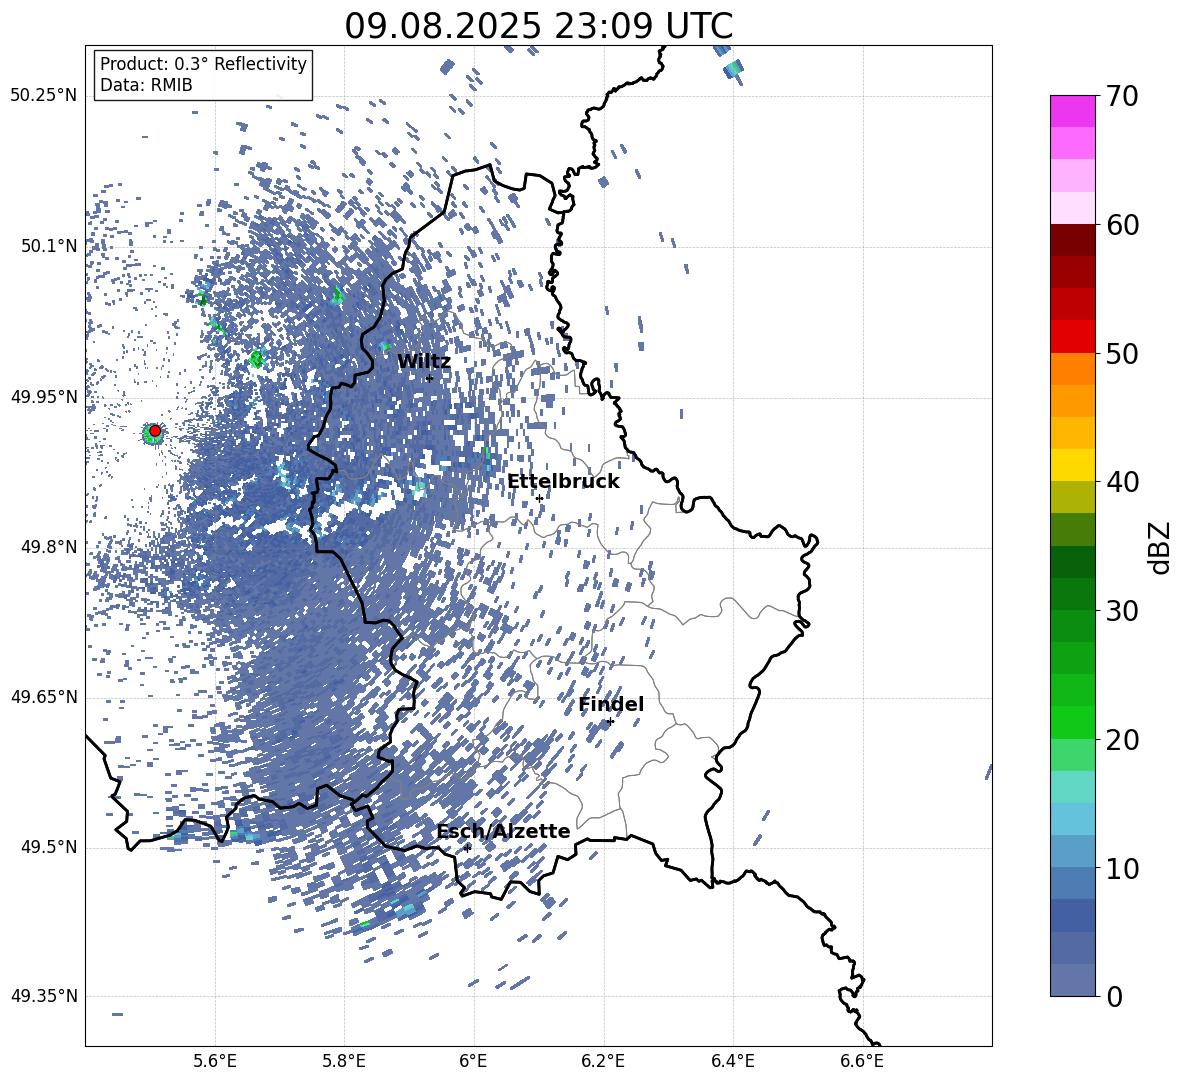Select the Ettelbruck city label
Screen dimensions: 1184x1081
click(563, 482)
